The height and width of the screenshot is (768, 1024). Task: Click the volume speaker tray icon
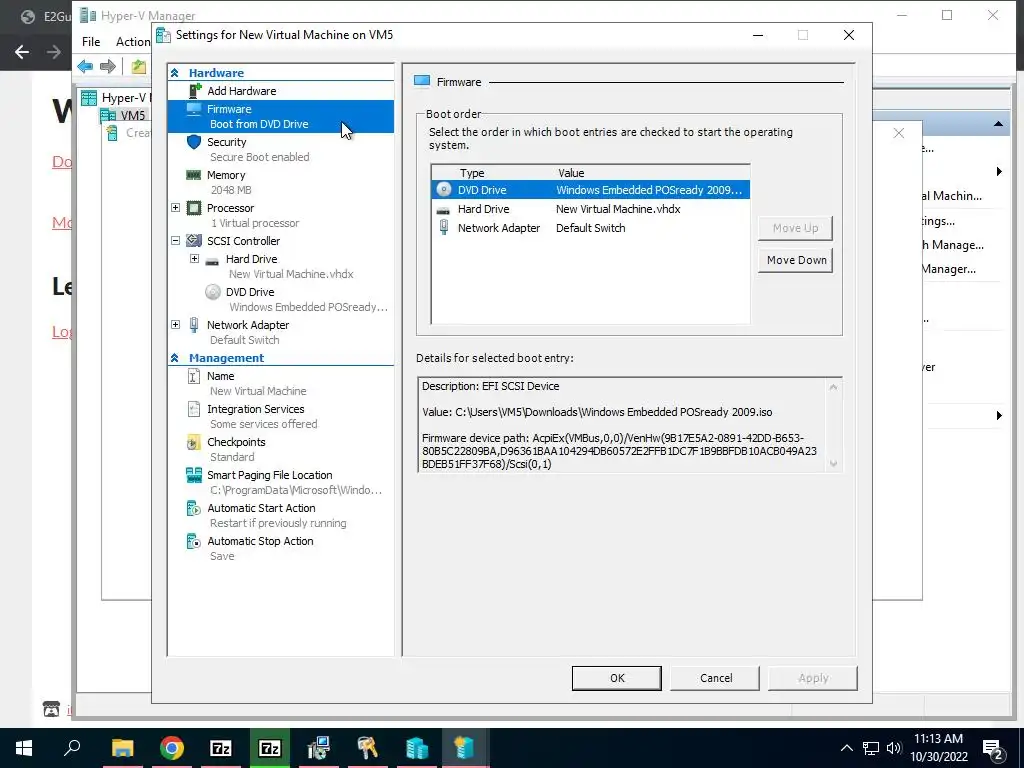[x=894, y=748]
